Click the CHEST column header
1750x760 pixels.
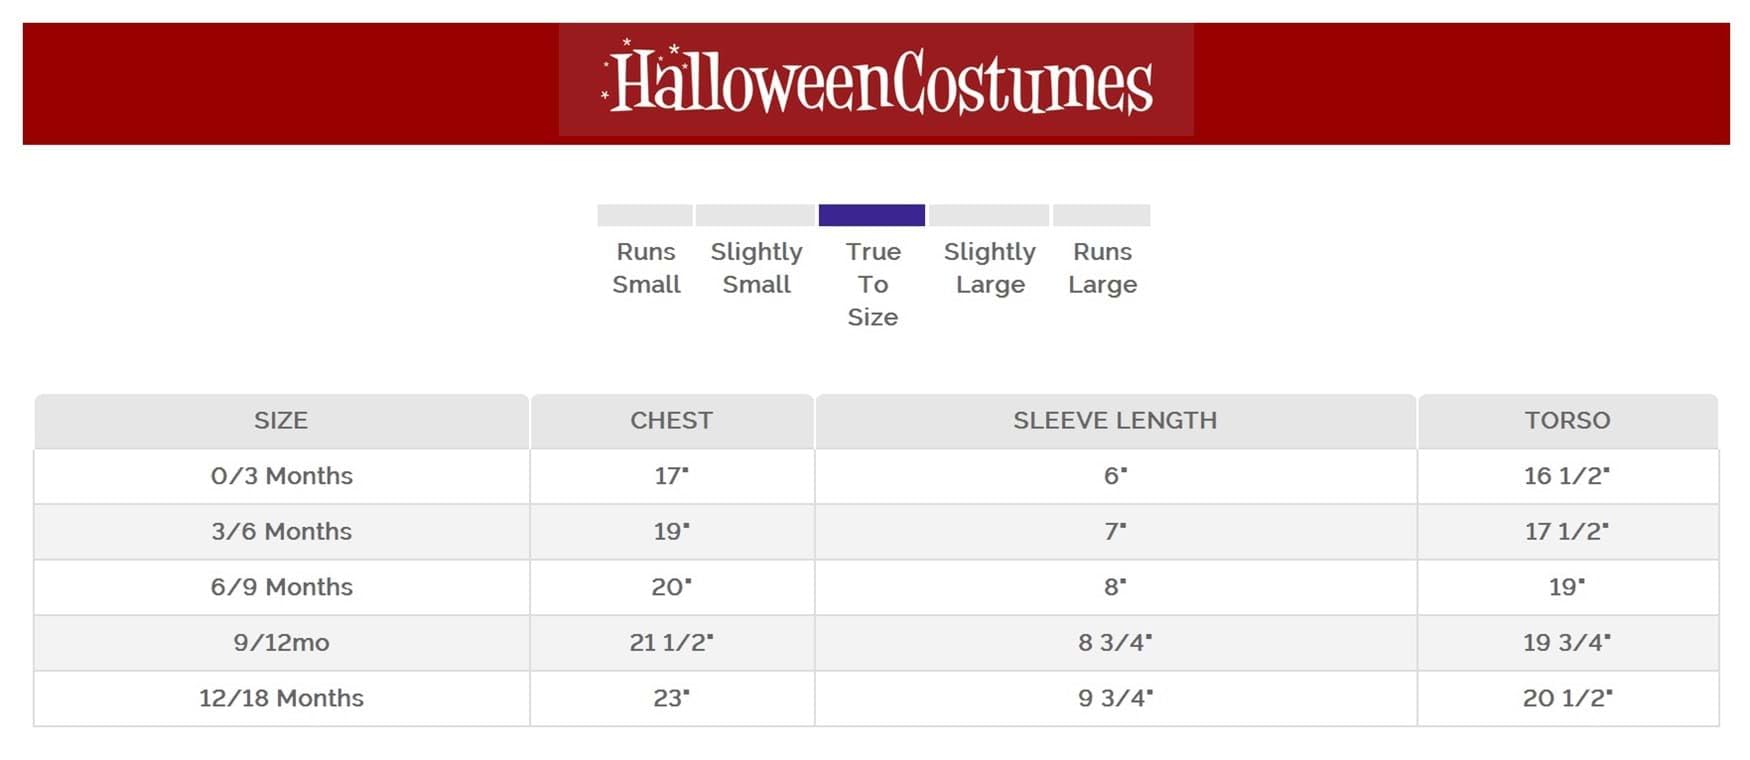[671, 420]
